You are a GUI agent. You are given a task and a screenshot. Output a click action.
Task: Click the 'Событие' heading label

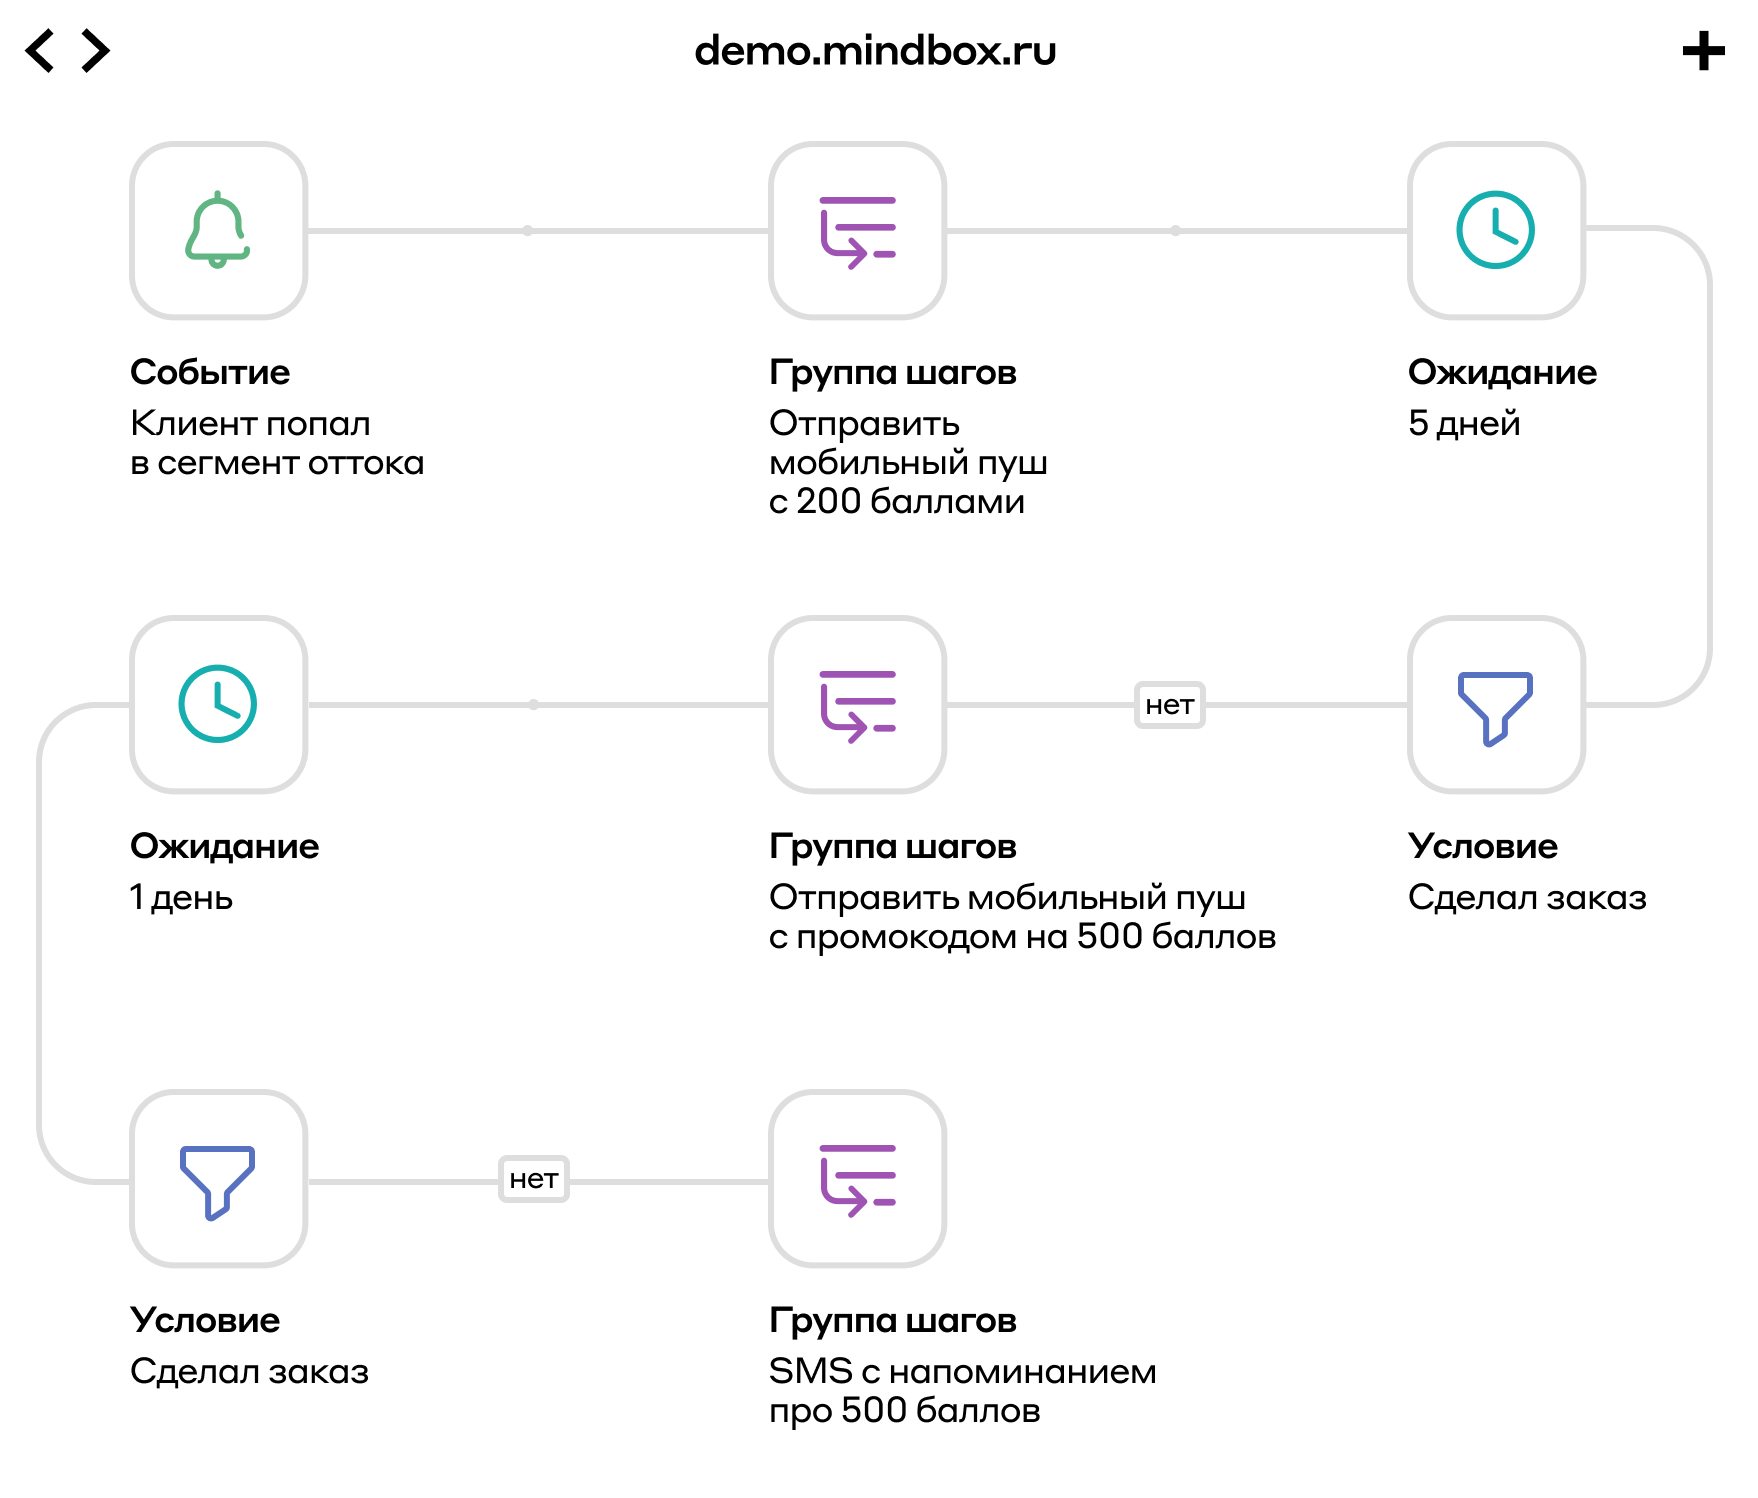210,372
